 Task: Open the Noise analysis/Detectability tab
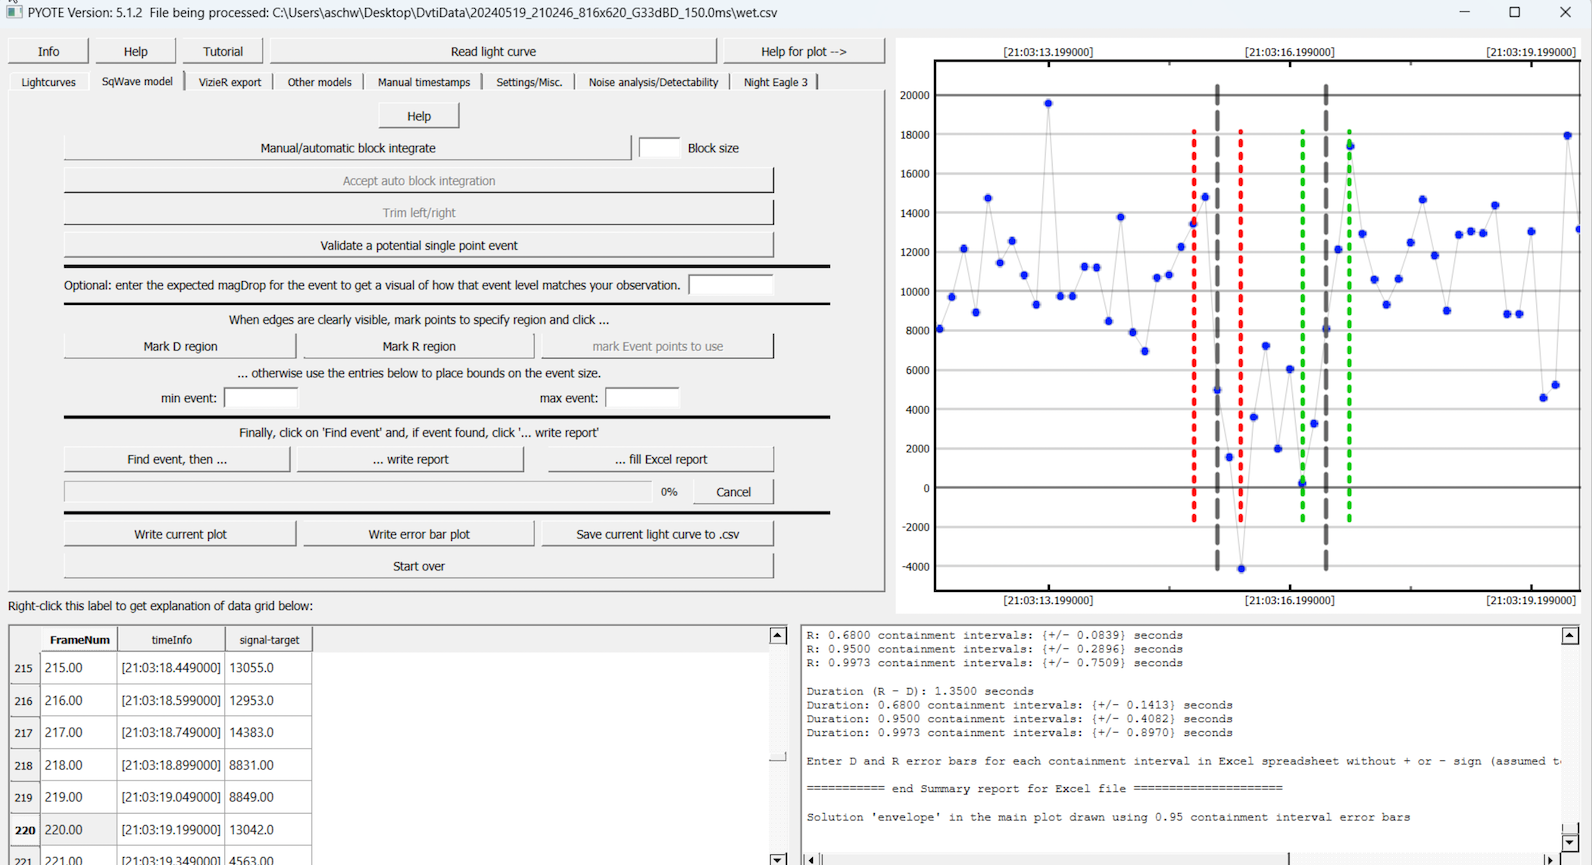(x=652, y=82)
